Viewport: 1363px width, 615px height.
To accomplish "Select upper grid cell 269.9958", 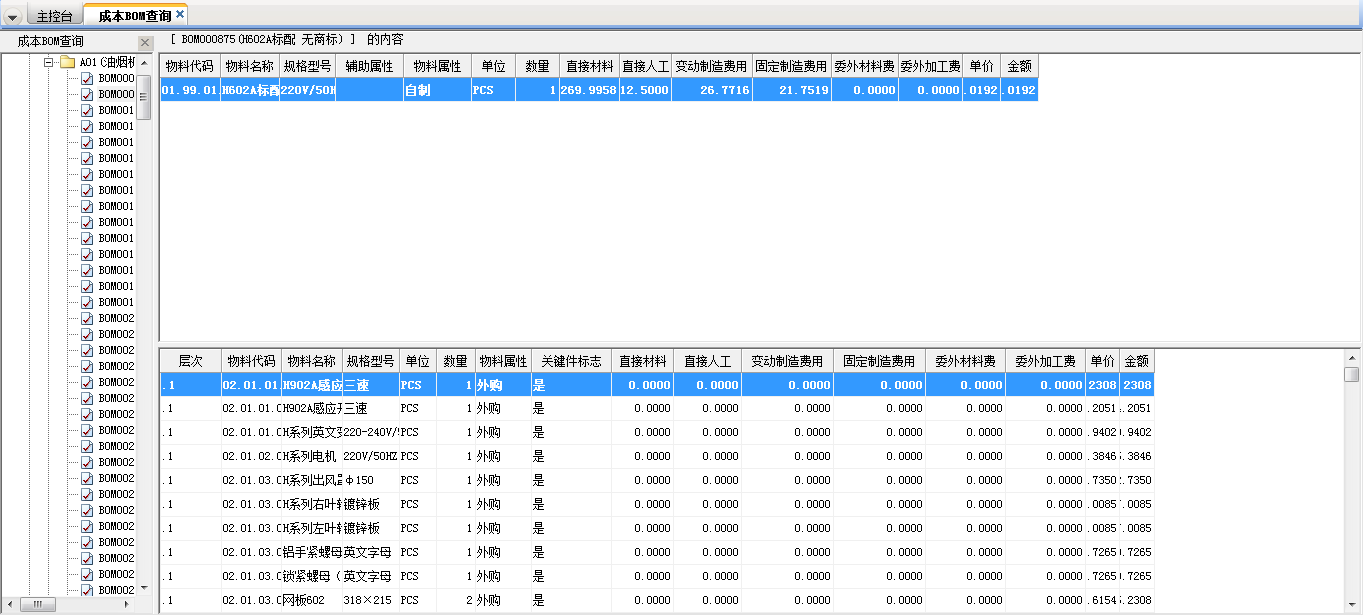I will pos(589,90).
